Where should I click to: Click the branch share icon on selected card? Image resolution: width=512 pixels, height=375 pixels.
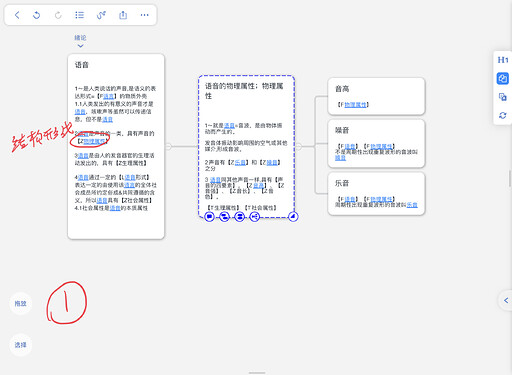[255, 217]
